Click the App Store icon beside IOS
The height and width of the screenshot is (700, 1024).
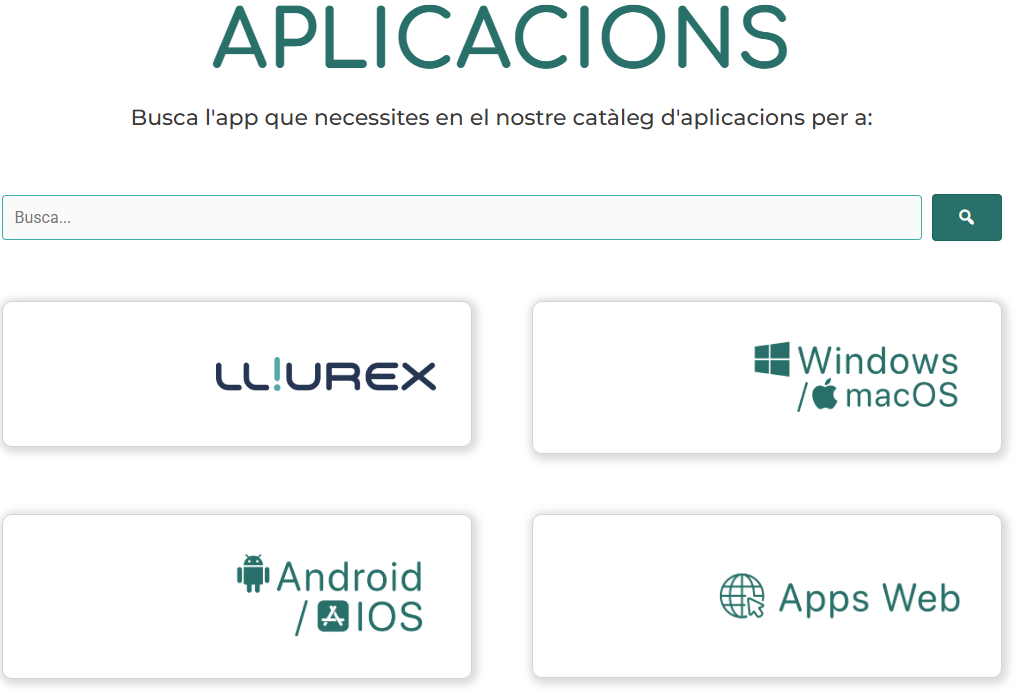(x=333, y=616)
